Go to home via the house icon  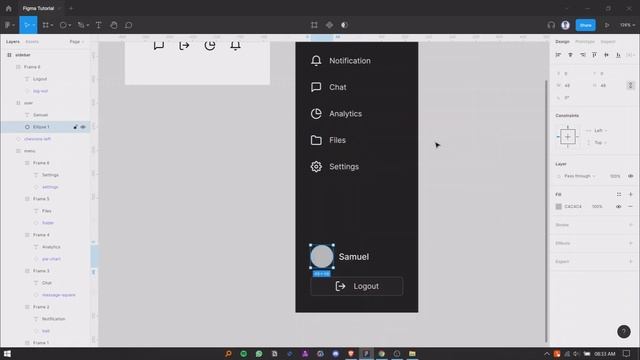tap(9, 8)
